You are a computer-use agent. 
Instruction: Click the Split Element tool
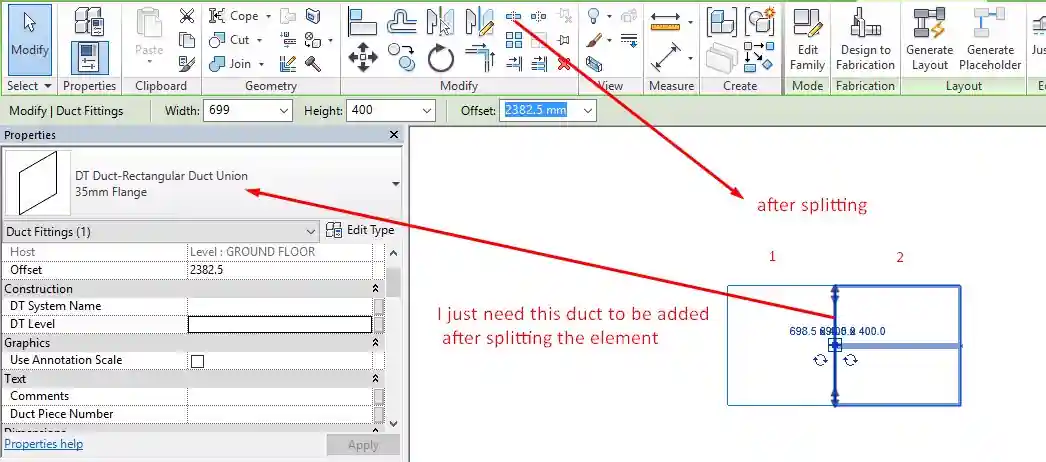(x=514, y=17)
